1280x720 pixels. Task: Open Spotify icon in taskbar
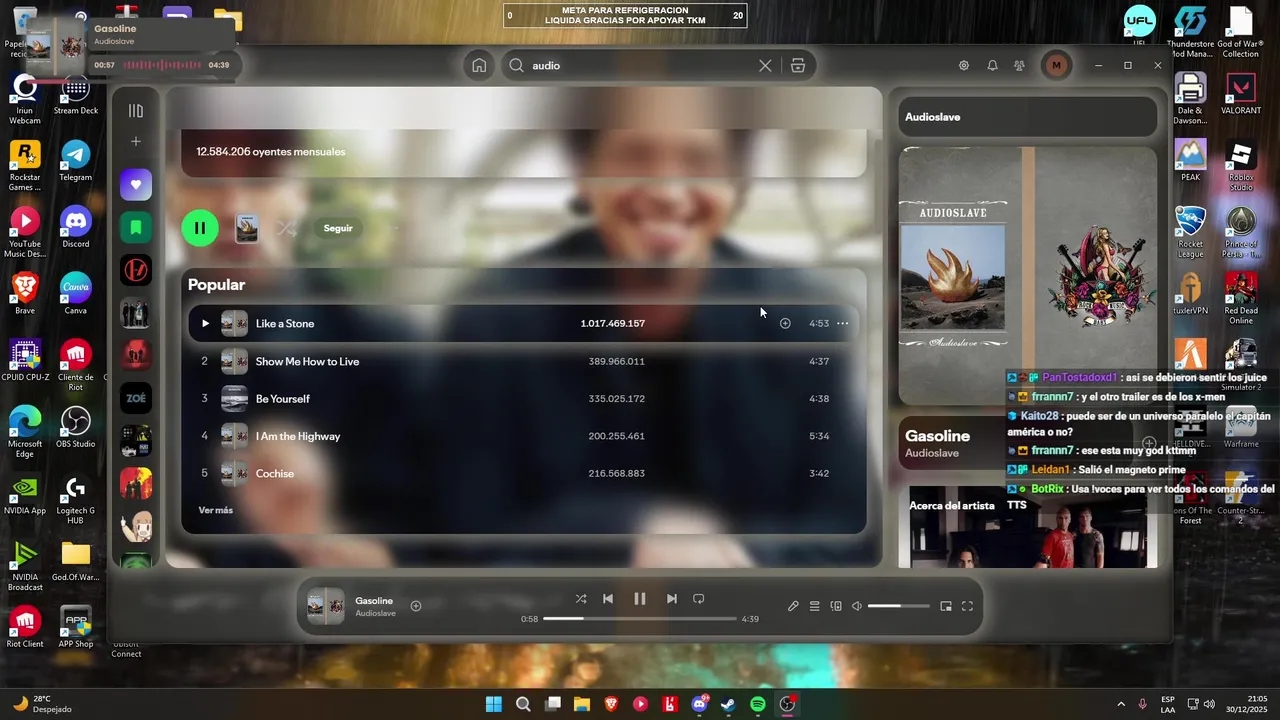click(x=758, y=704)
